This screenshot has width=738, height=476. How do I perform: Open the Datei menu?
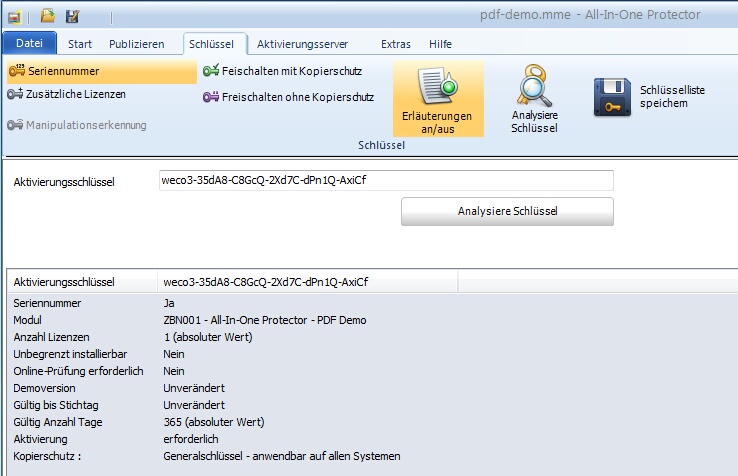pyautogui.click(x=30, y=44)
